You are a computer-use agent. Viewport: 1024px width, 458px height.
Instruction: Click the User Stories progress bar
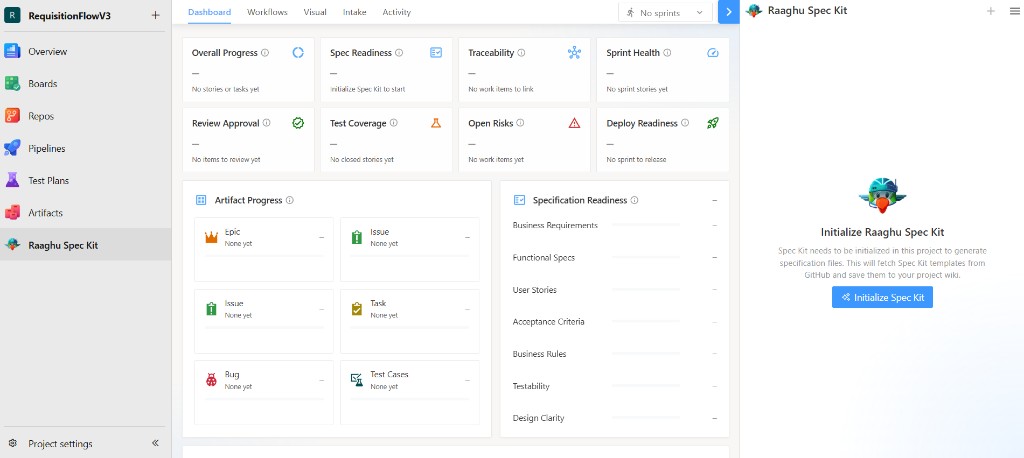[646, 289]
